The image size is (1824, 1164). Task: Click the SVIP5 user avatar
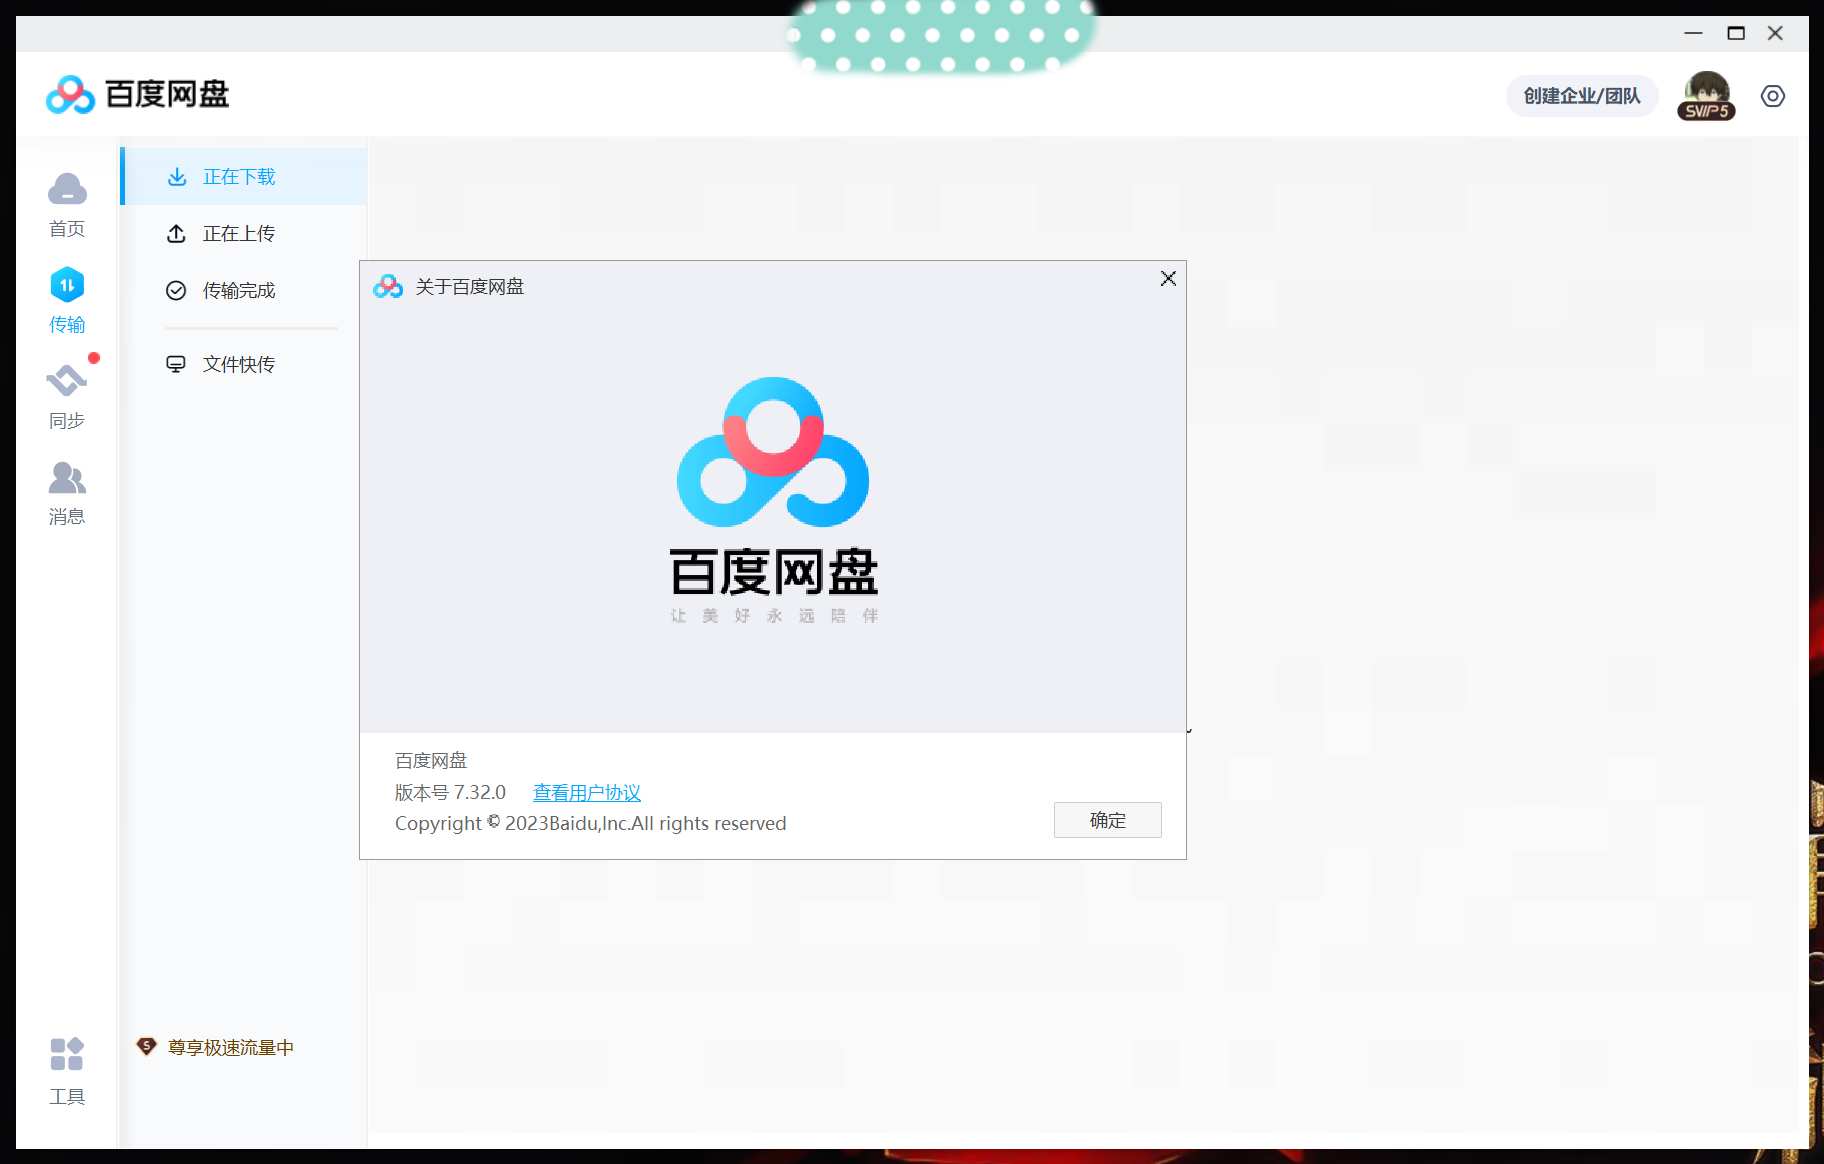[x=1706, y=96]
